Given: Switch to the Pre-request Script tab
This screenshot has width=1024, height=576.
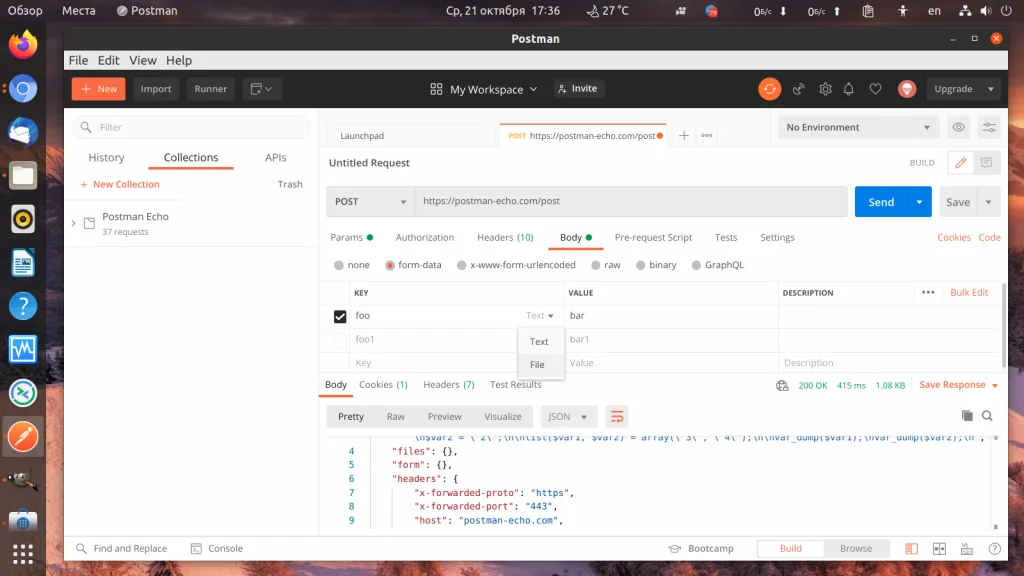Looking at the screenshot, I should coord(653,238).
